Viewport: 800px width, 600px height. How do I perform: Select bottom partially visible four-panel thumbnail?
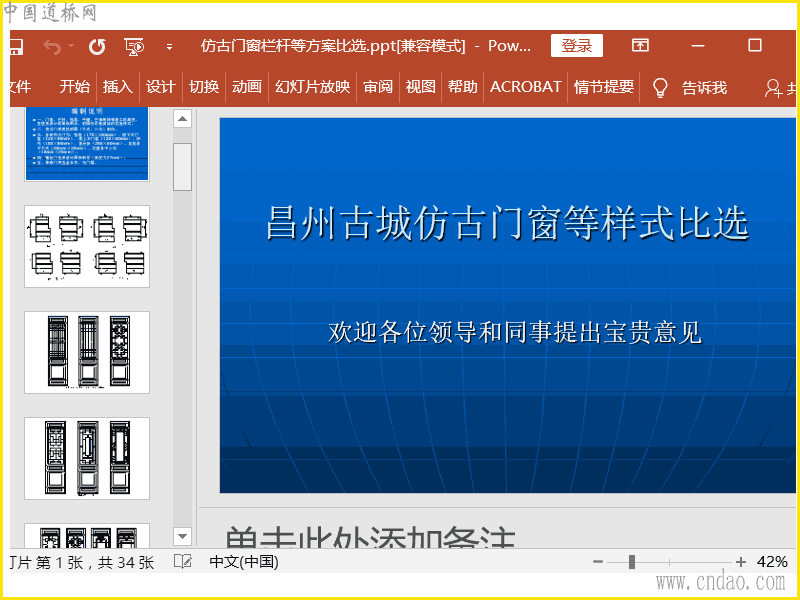click(87, 536)
